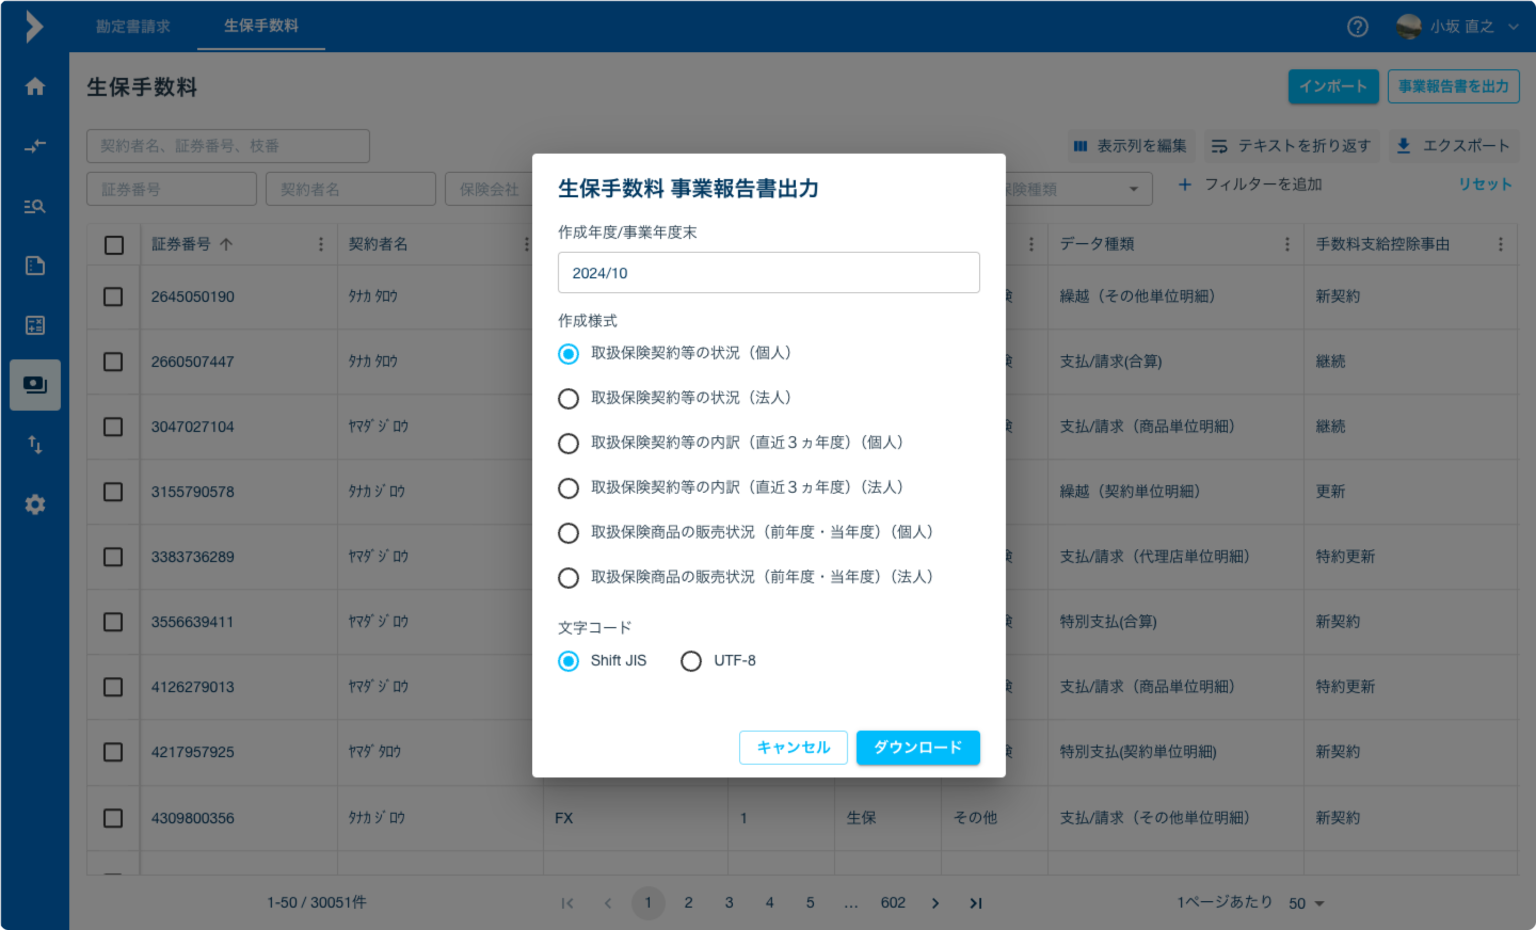Open the rows-per-page dropdown showing 50
This screenshot has width=1536, height=930.
1306,902
